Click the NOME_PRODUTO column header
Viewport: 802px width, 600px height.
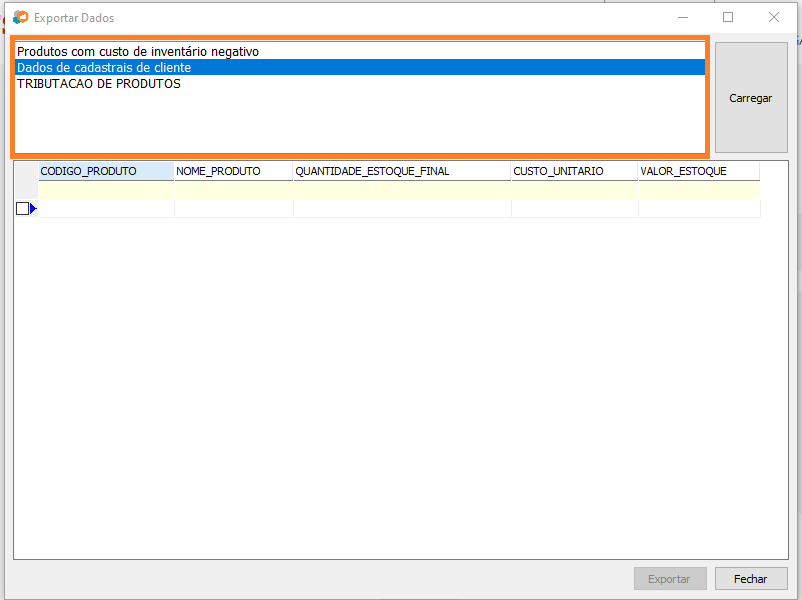coord(233,171)
